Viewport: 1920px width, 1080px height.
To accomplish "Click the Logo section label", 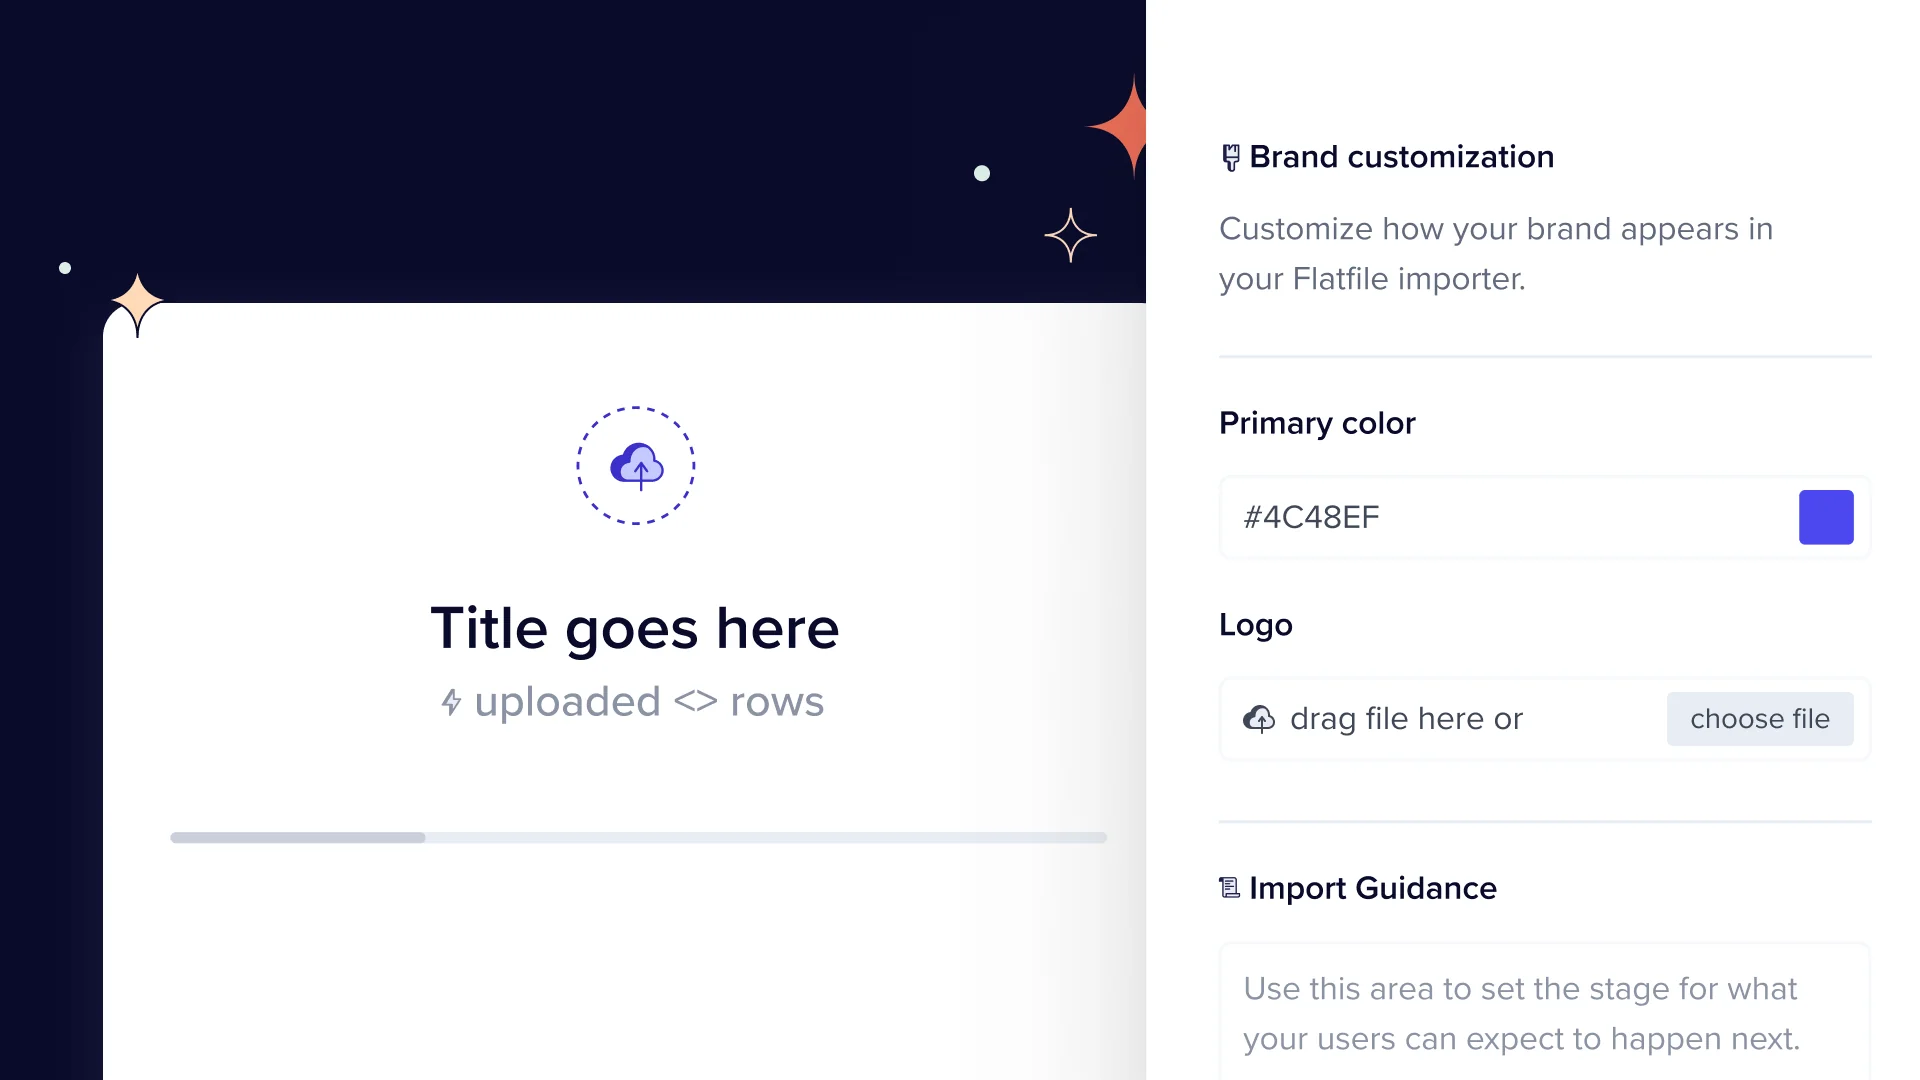I will click(1255, 625).
